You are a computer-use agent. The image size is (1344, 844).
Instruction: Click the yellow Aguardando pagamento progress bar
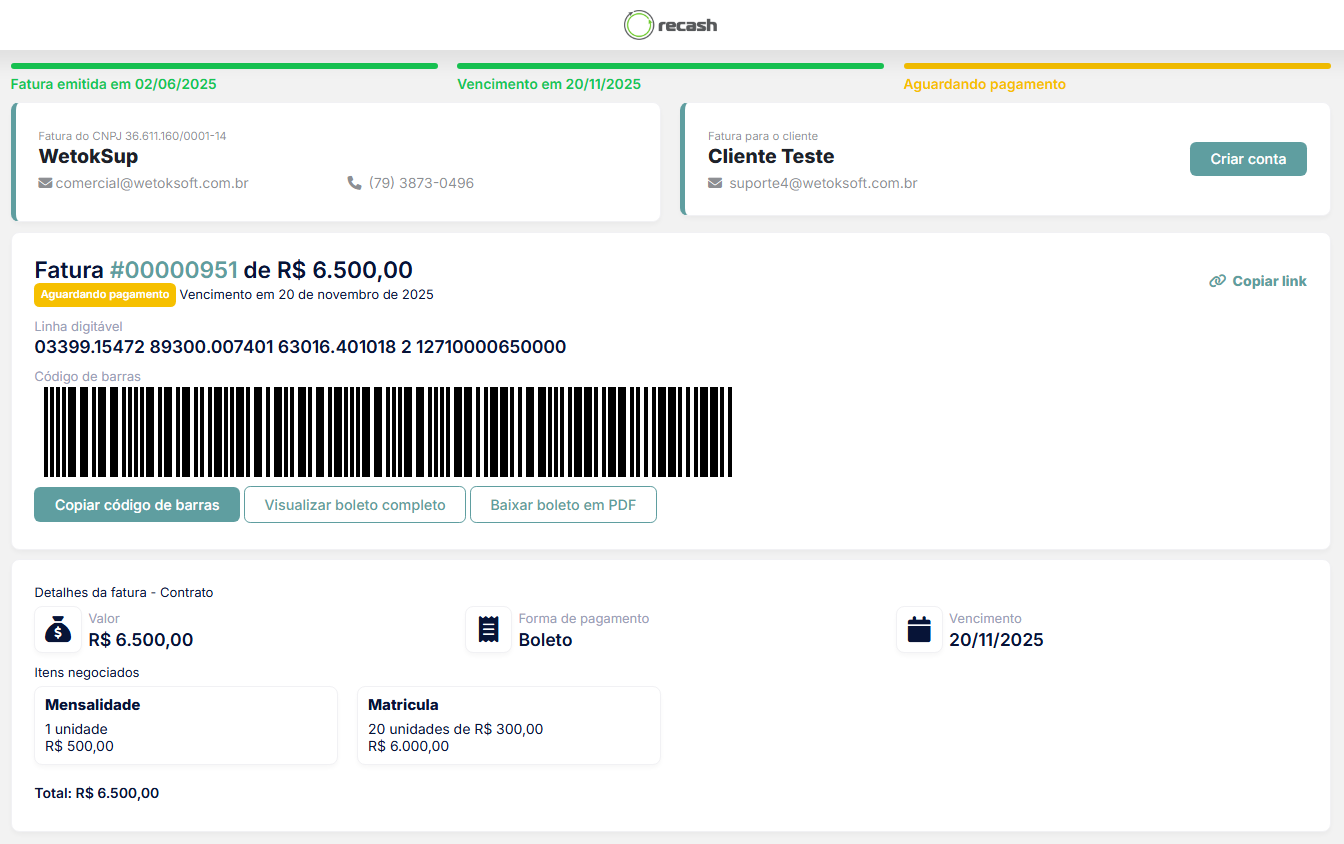point(1116,66)
